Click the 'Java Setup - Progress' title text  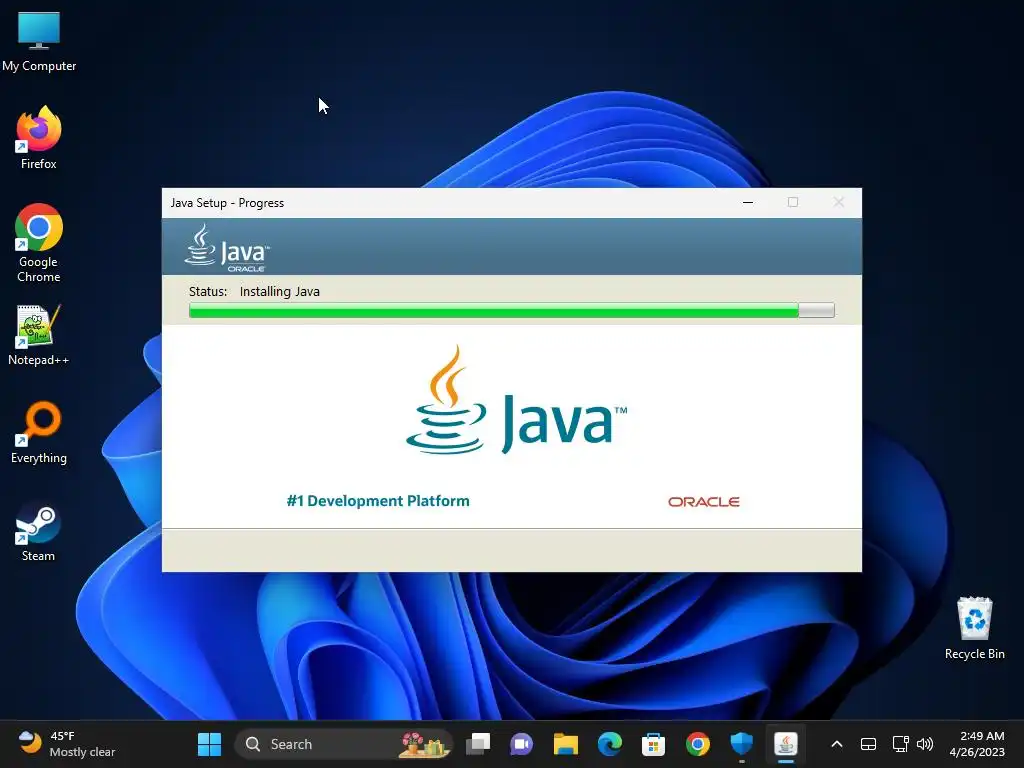(x=227, y=203)
